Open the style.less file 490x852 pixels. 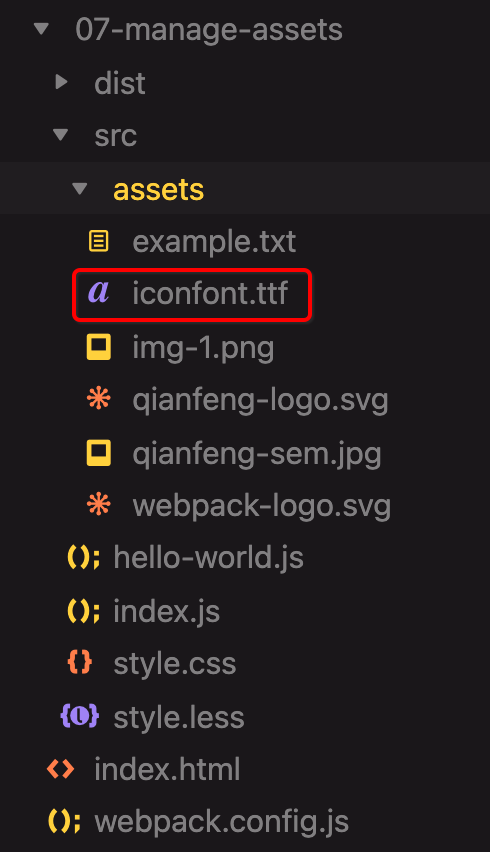pyautogui.click(x=179, y=717)
